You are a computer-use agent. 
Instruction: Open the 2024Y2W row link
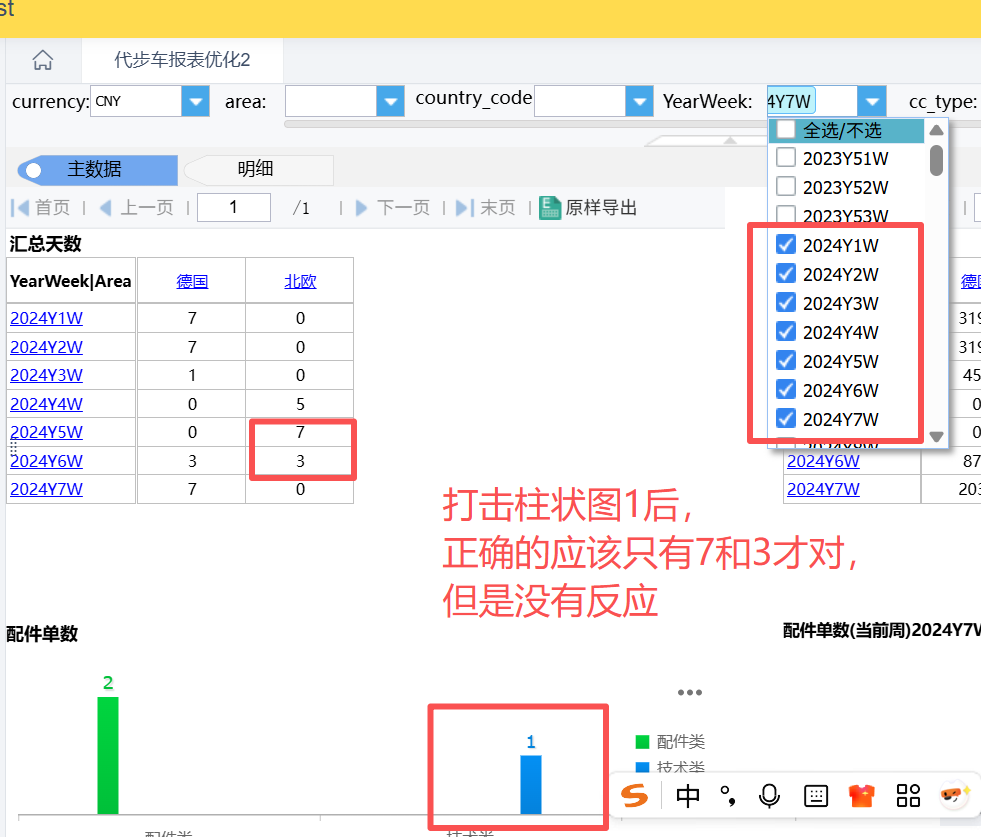click(x=46, y=347)
